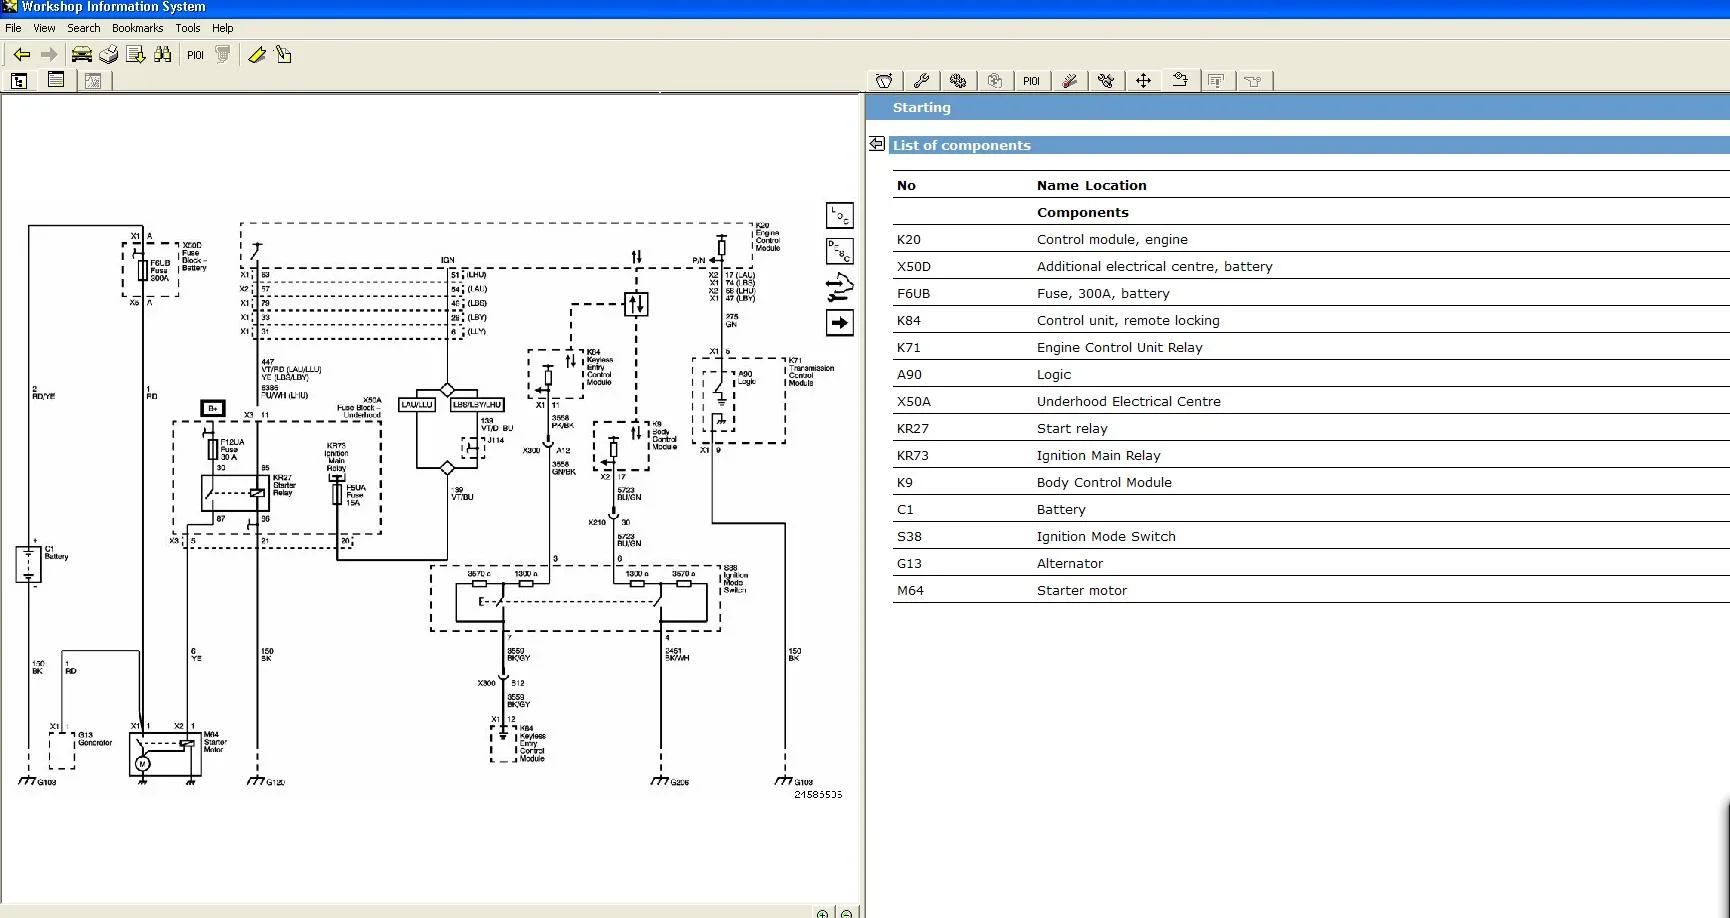Image resolution: width=1730 pixels, height=918 pixels.
Task: Open the Bookmarks menu
Action: point(137,28)
